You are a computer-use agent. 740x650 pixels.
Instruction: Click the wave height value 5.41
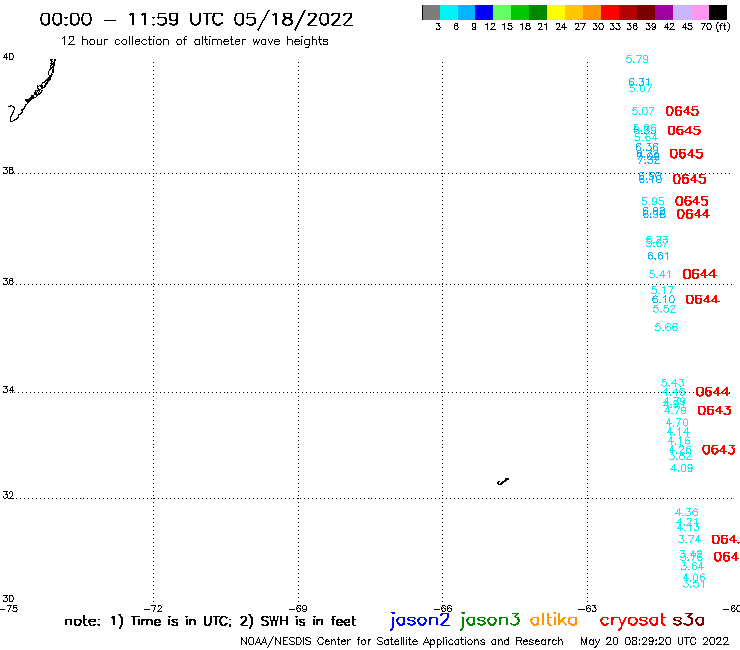[660, 274]
